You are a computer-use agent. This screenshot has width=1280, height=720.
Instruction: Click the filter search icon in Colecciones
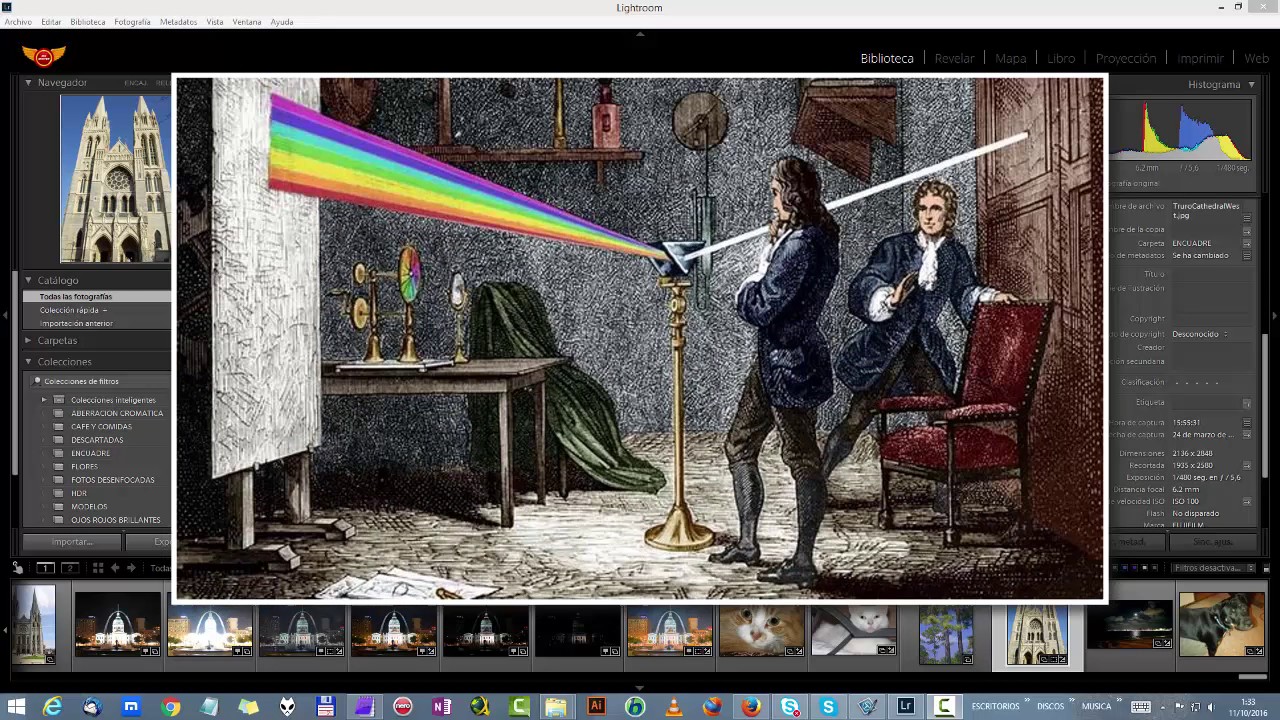pos(37,381)
